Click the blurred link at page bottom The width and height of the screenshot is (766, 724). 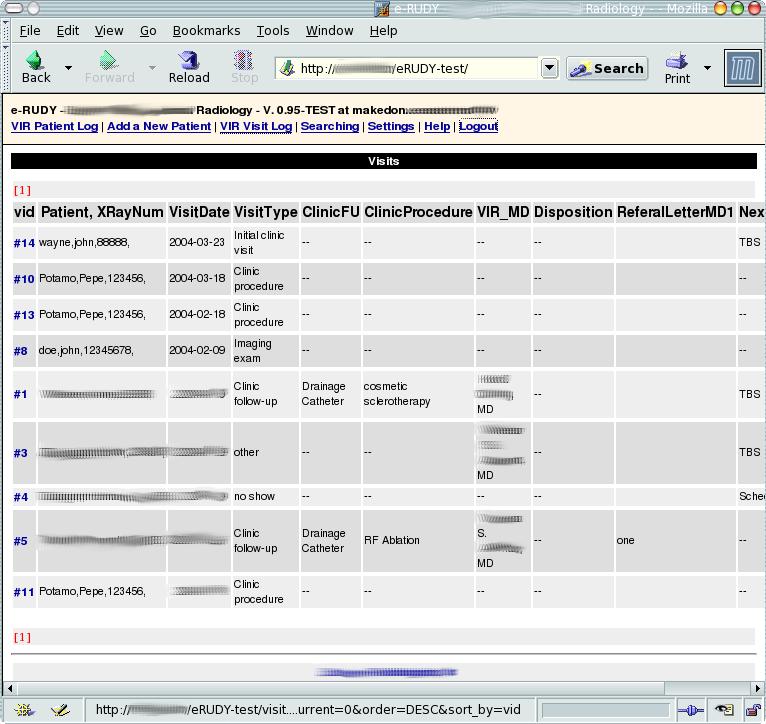(x=386, y=672)
